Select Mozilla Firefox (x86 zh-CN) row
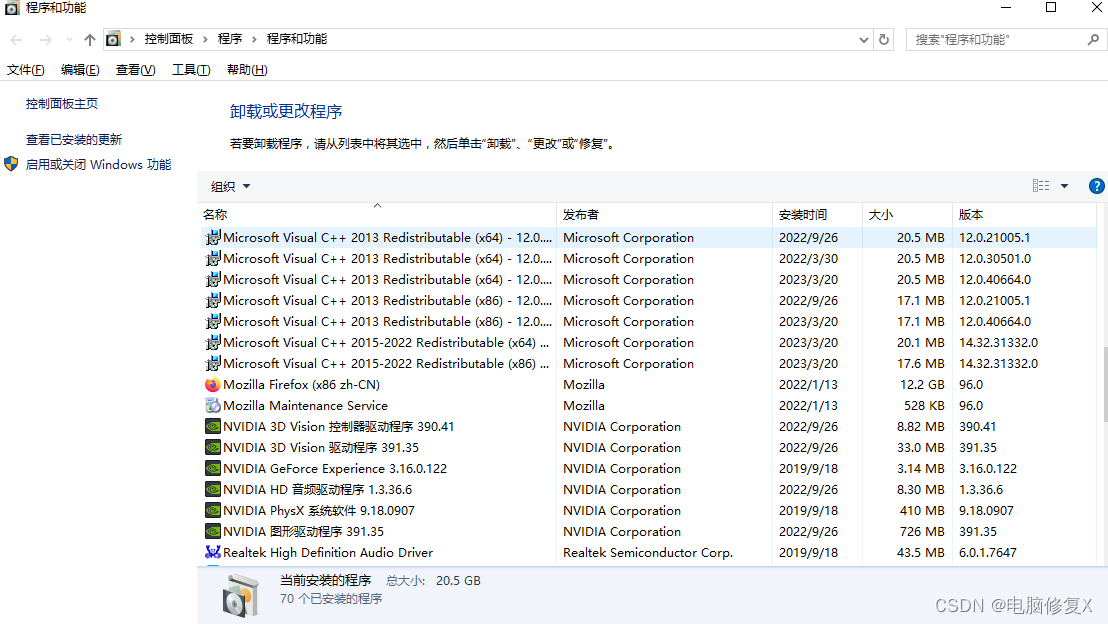This screenshot has height=624, width=1108. 647,384
